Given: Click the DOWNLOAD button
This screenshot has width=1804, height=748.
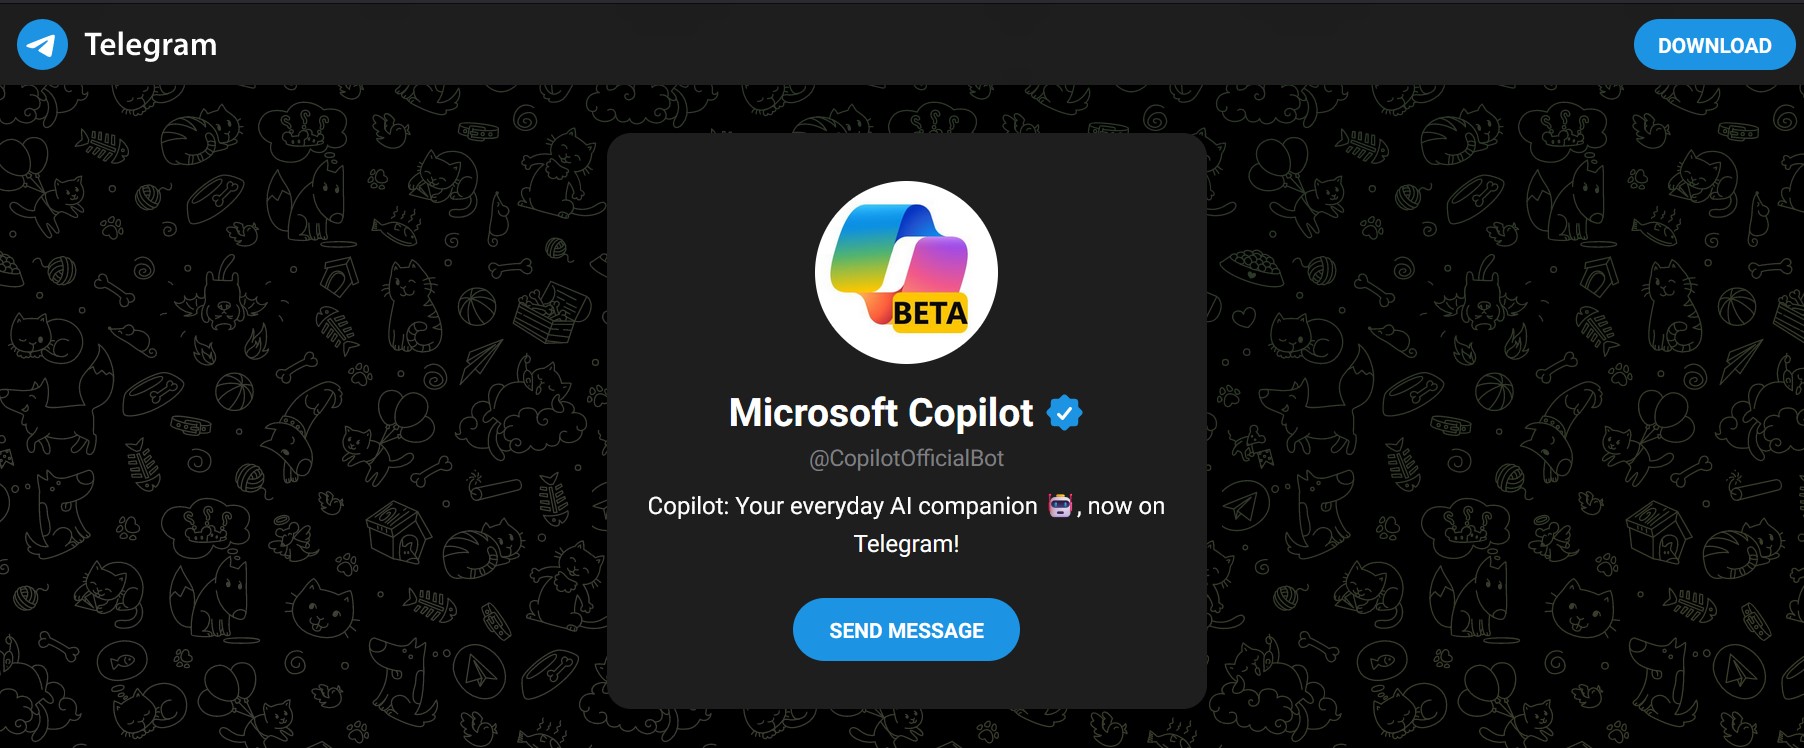Looking at the screenshot, I should [1714, 45].
